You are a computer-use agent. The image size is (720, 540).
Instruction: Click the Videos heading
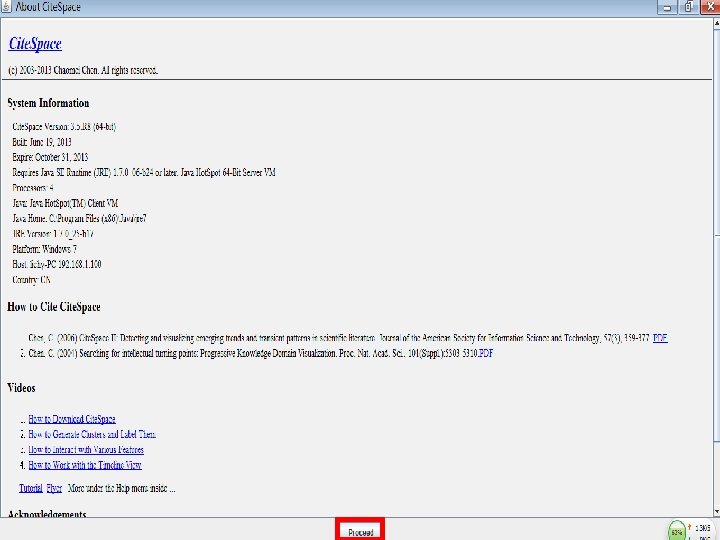(21, 388)
